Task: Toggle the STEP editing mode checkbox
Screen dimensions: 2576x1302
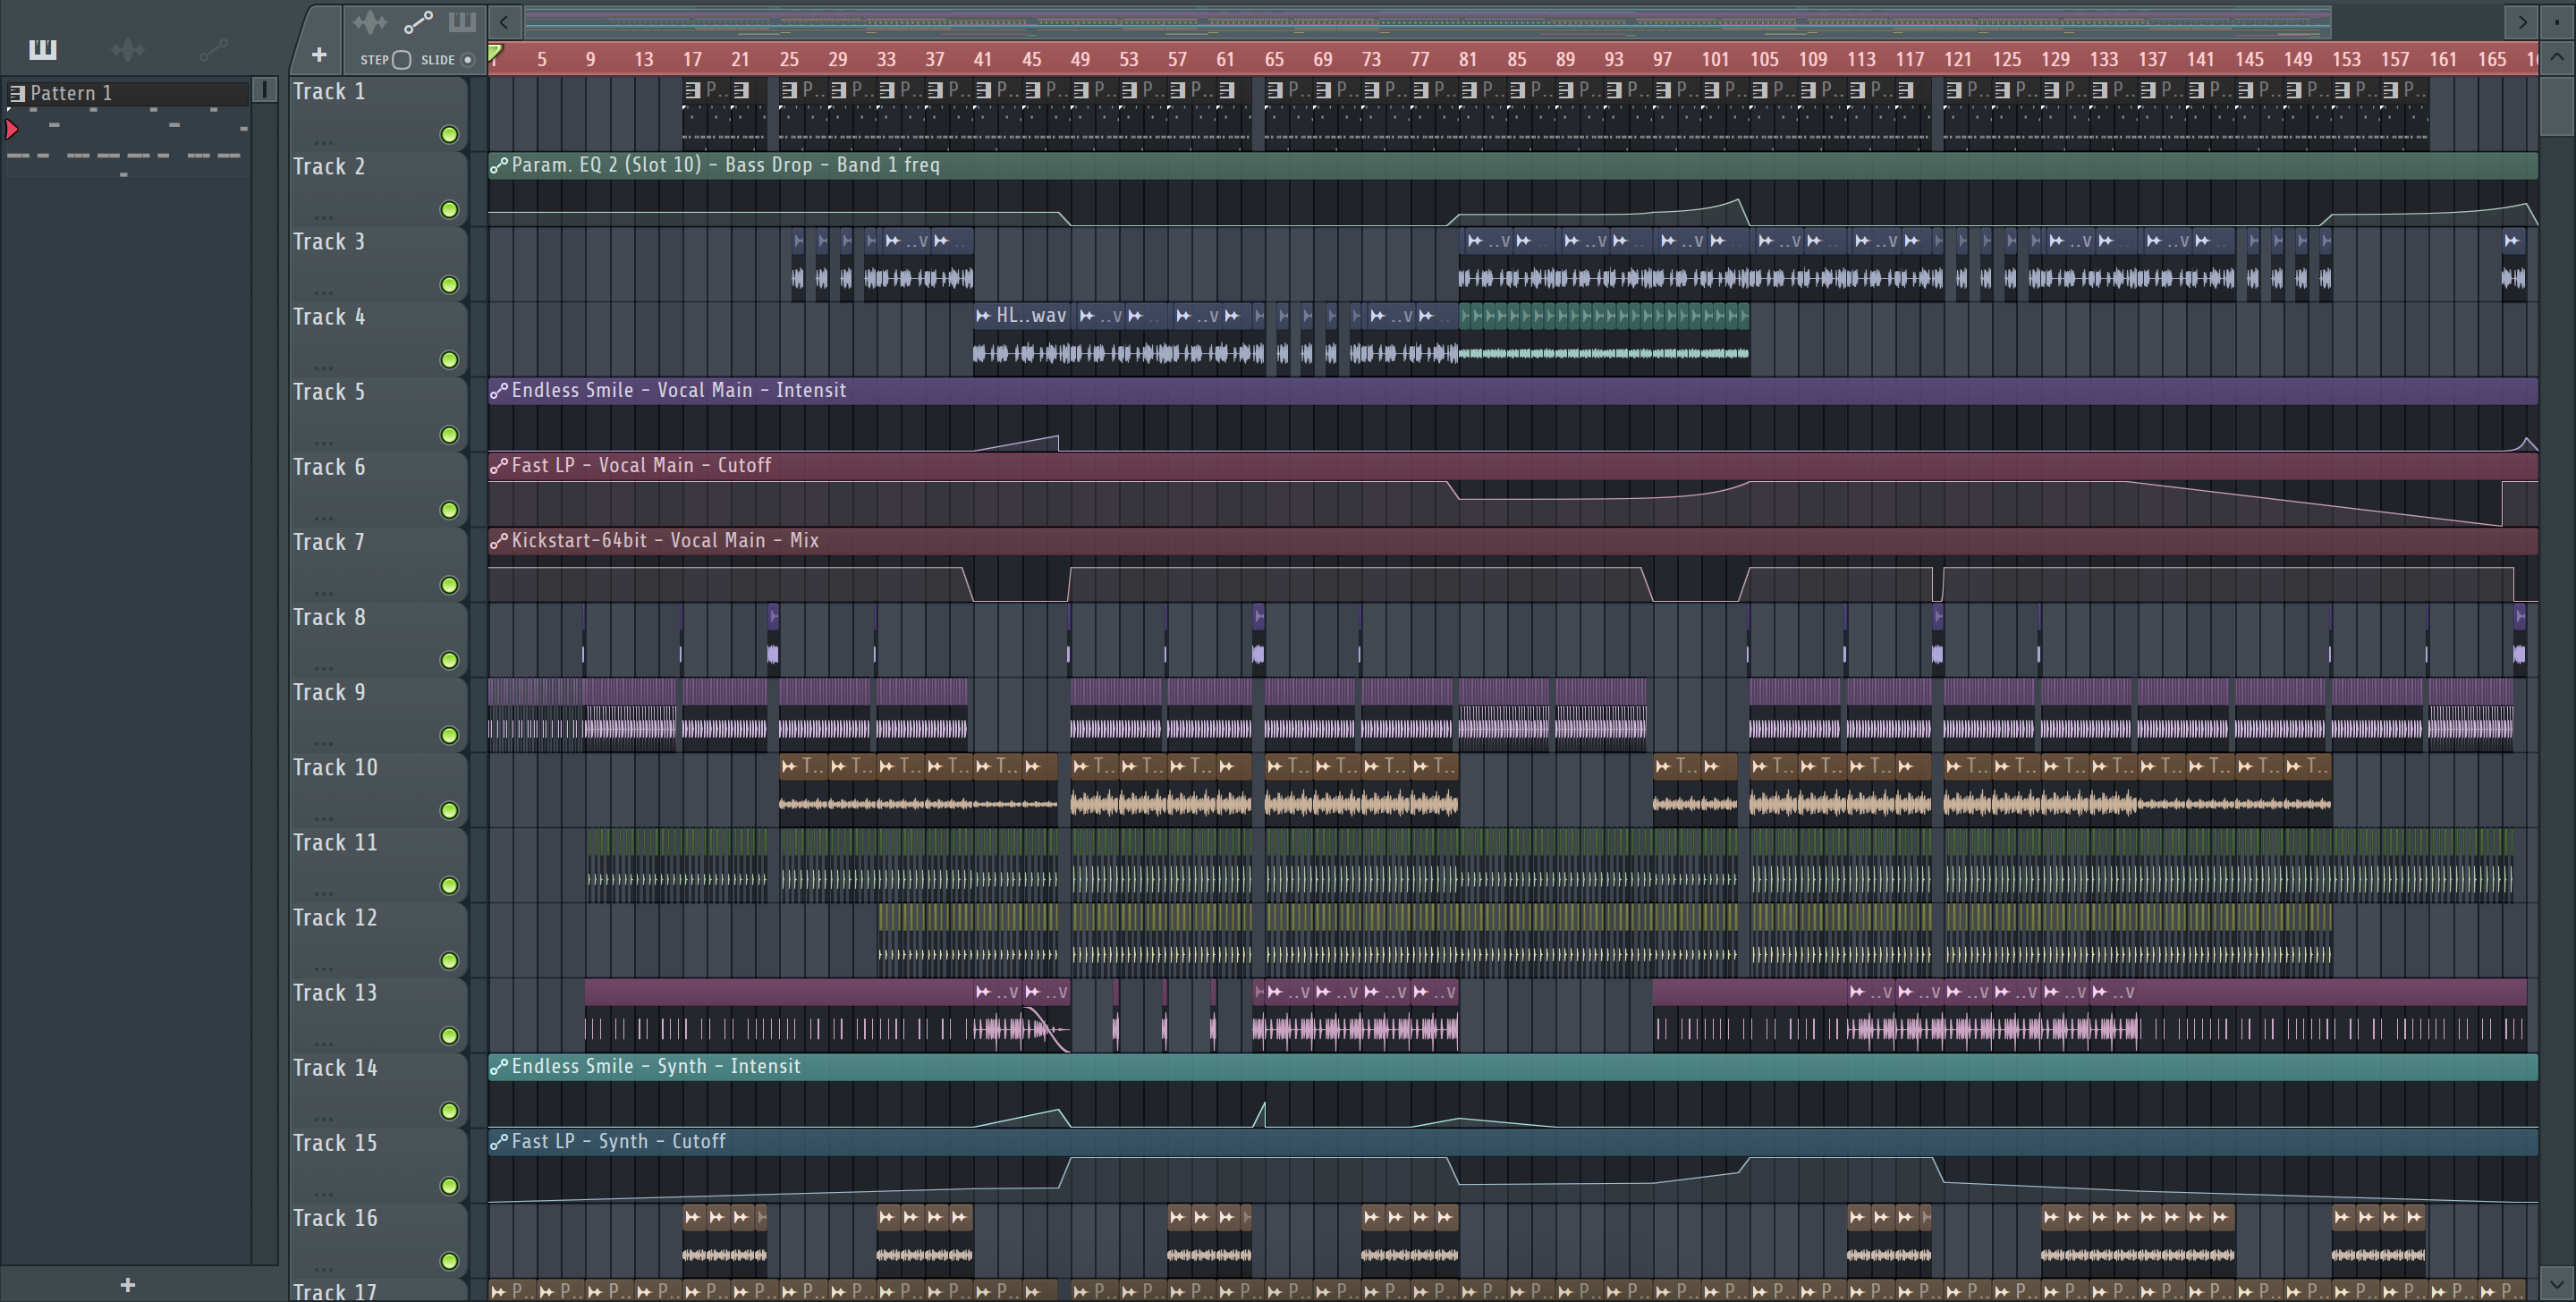Action: 402,60
